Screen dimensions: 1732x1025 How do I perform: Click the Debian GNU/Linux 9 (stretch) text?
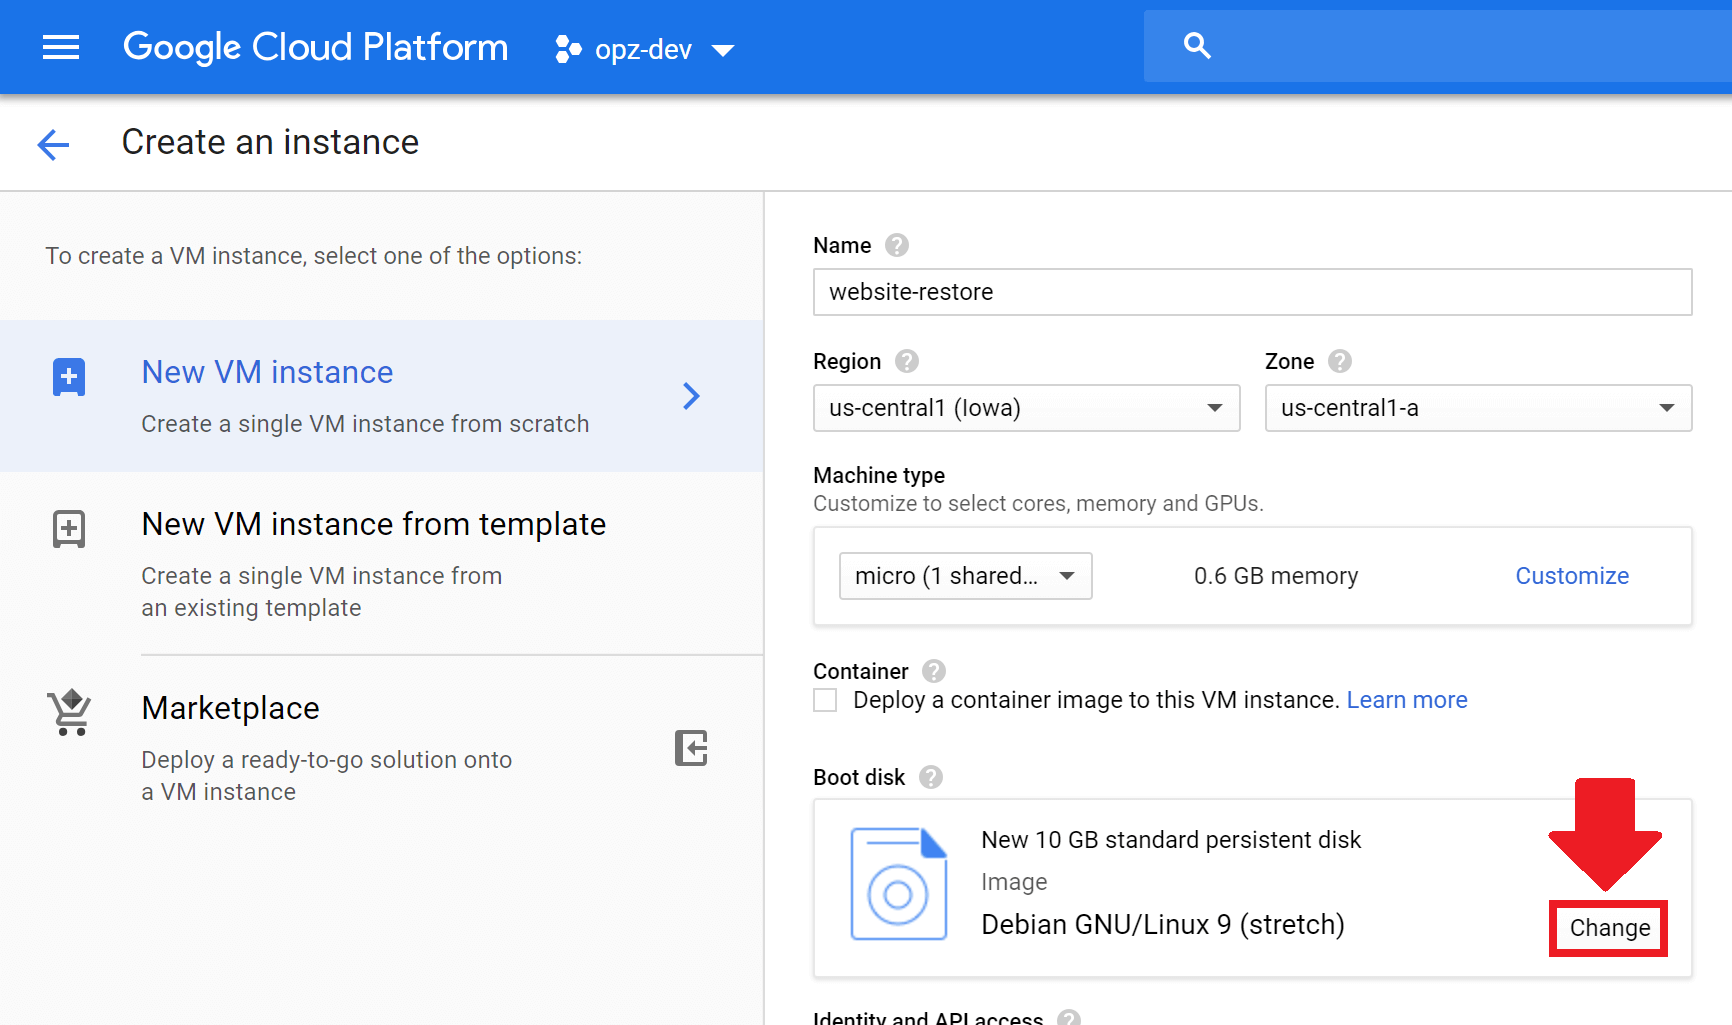click(x=1163, y=925)
